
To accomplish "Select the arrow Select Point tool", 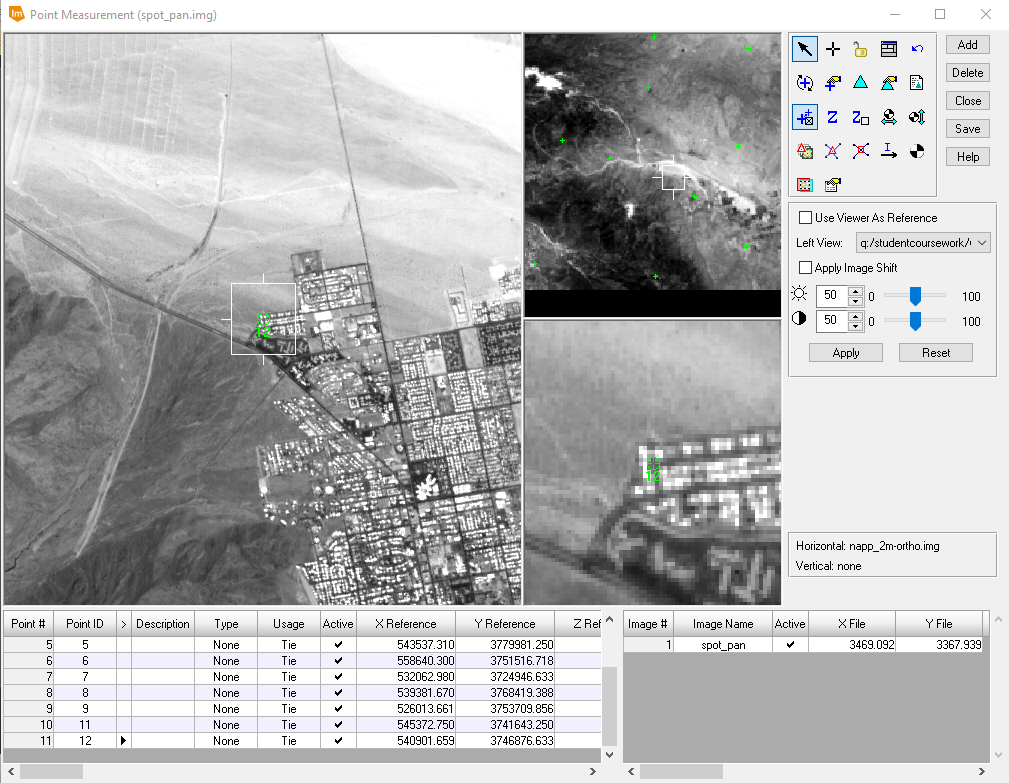I will coord(805,48).
